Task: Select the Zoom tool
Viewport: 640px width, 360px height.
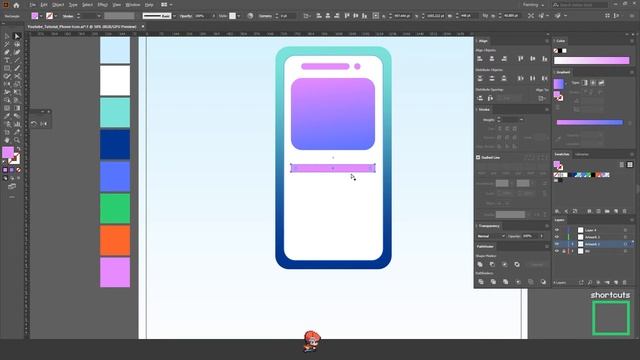Action: click(x=17, y=140)
